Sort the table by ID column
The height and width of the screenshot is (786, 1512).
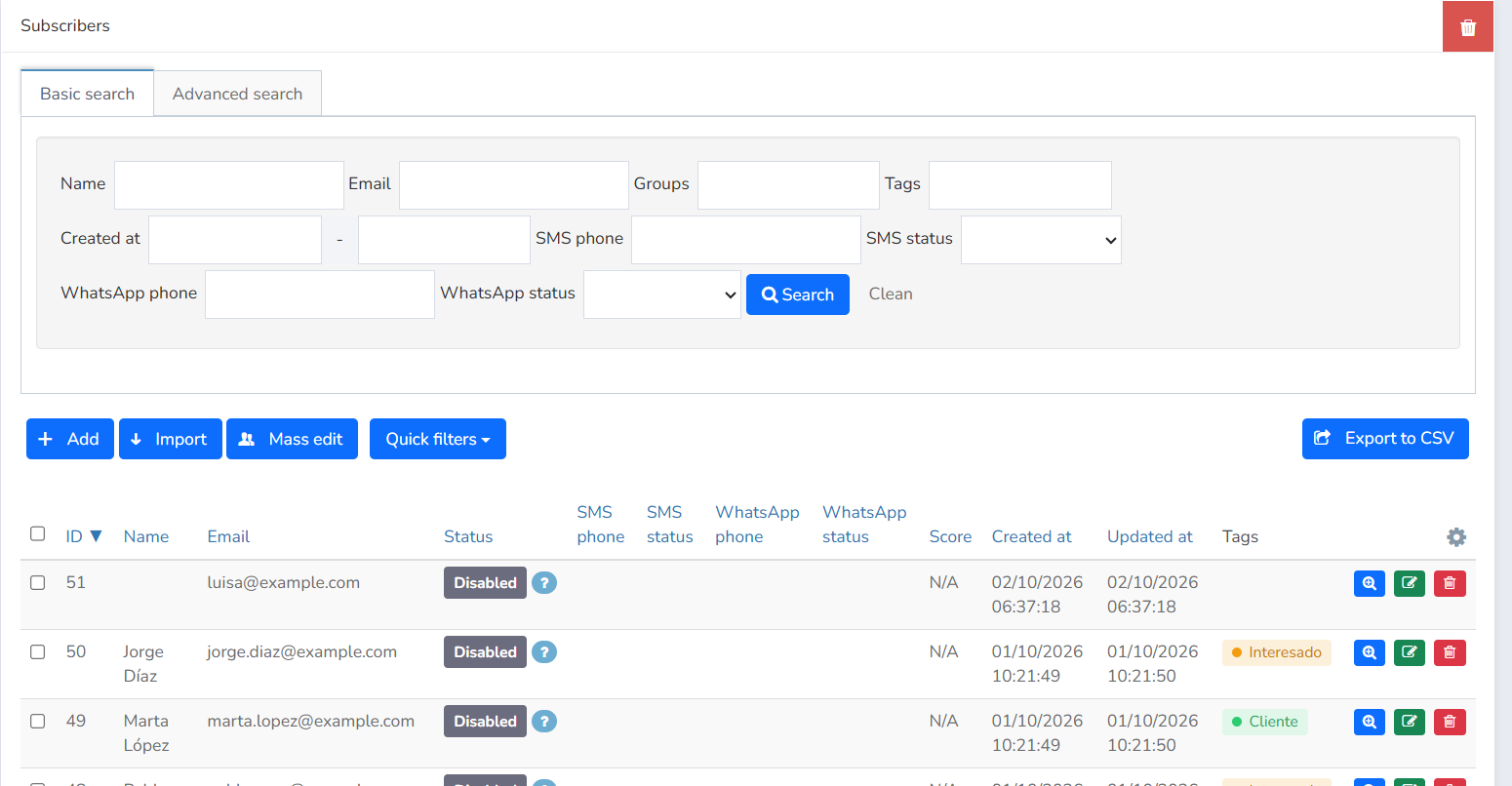tap(84, 536)
